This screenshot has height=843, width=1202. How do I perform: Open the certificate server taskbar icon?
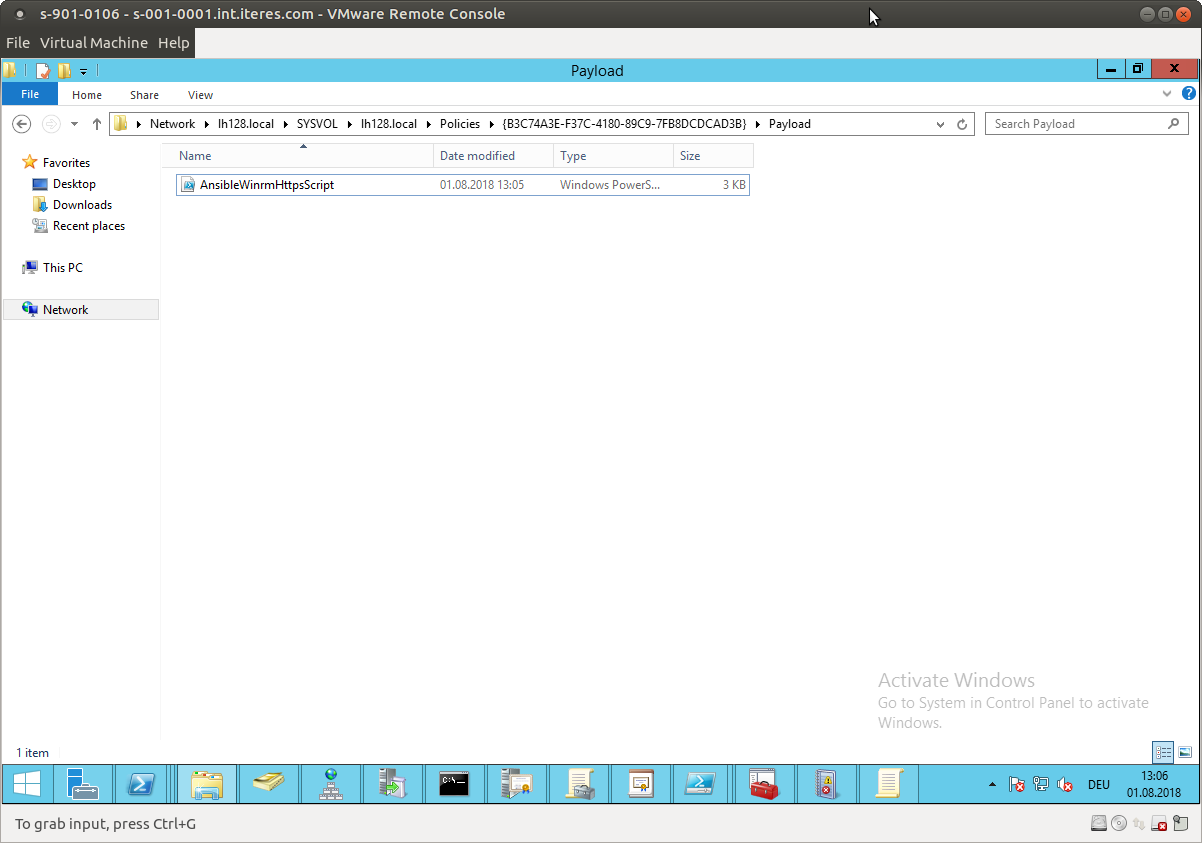[x=516, y=784]
